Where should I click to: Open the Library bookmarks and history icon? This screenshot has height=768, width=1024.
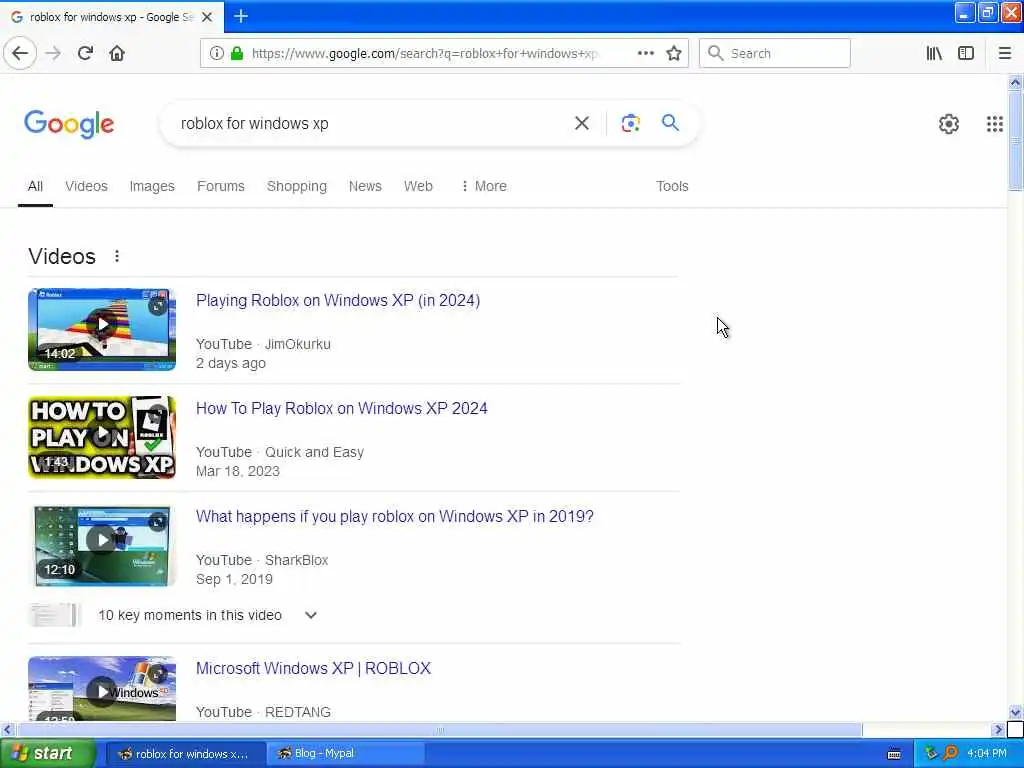point(934,54)
